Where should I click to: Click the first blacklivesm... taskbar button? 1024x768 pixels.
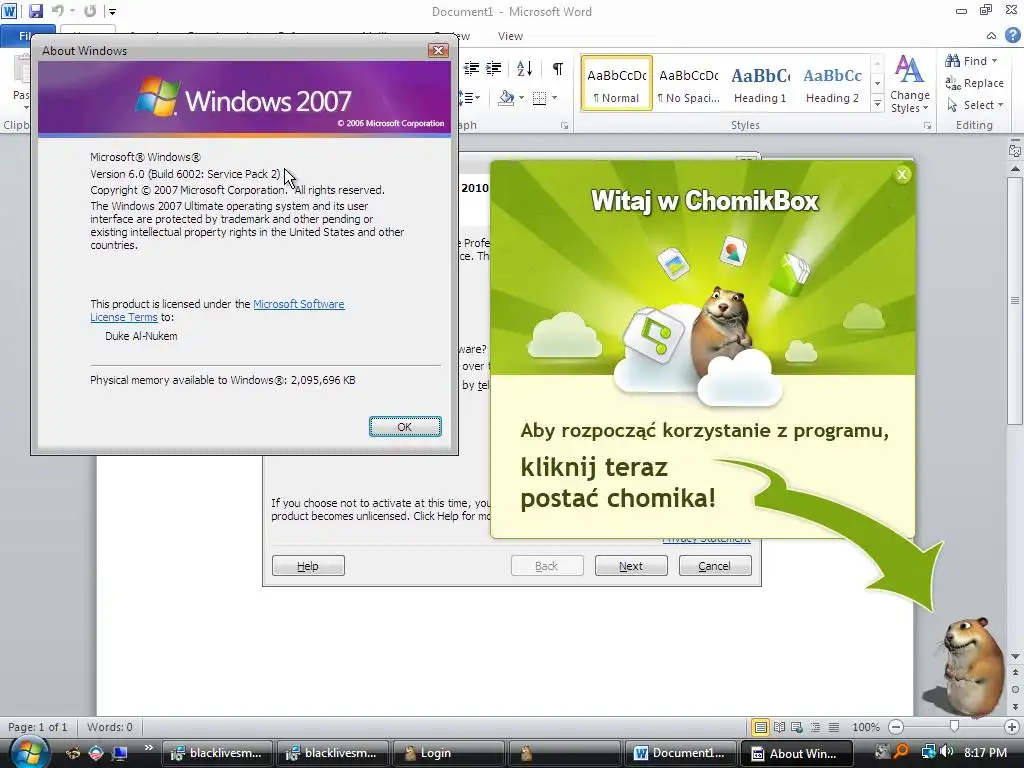pyautogui.click(x=217, y=753)
